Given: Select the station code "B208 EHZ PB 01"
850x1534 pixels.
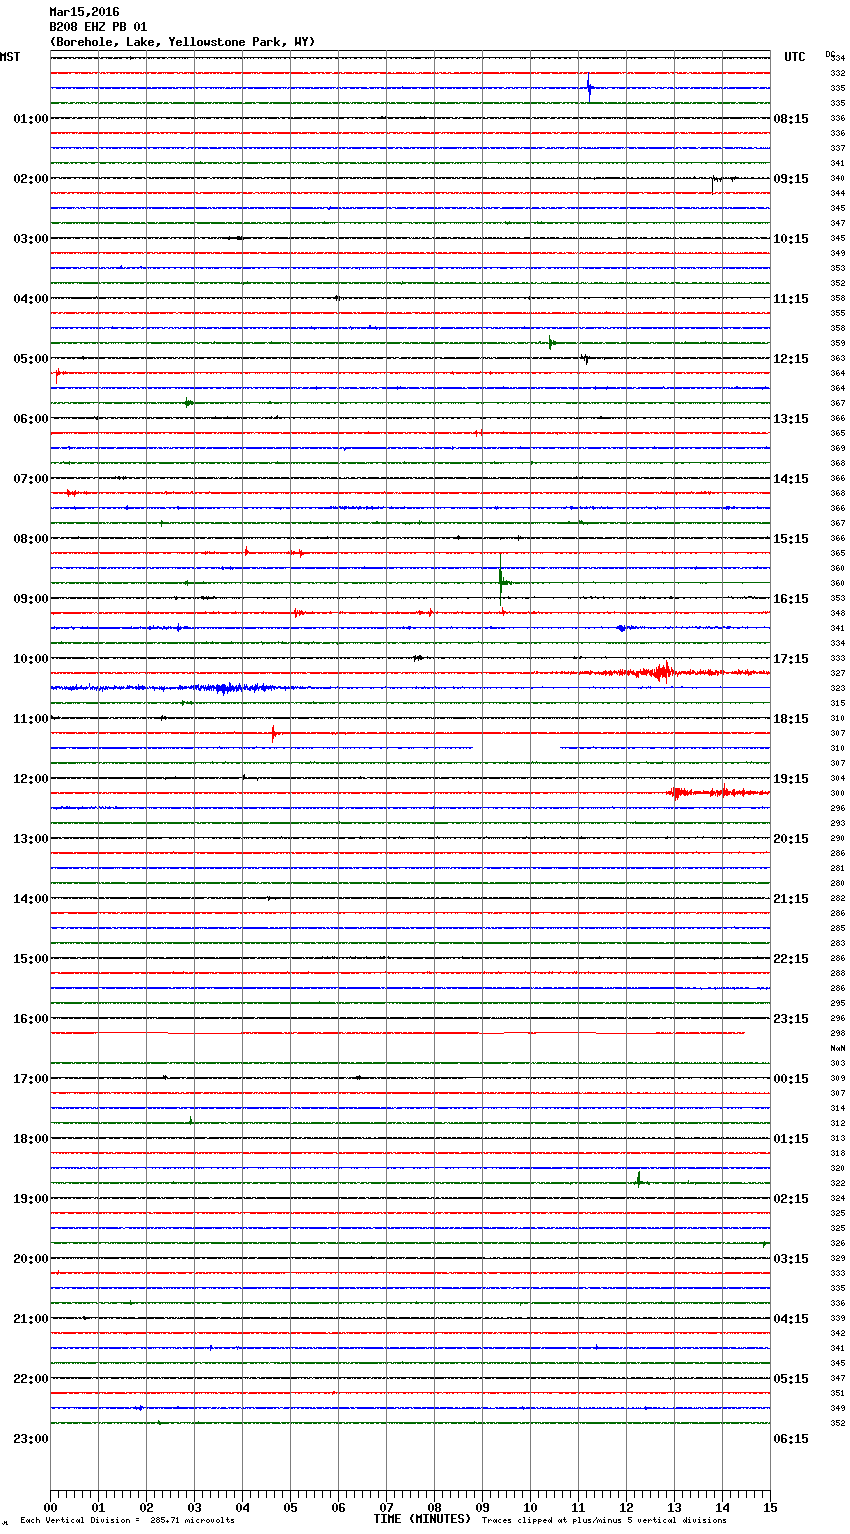Looking at the screenshot, I should [x=98, y=27].
